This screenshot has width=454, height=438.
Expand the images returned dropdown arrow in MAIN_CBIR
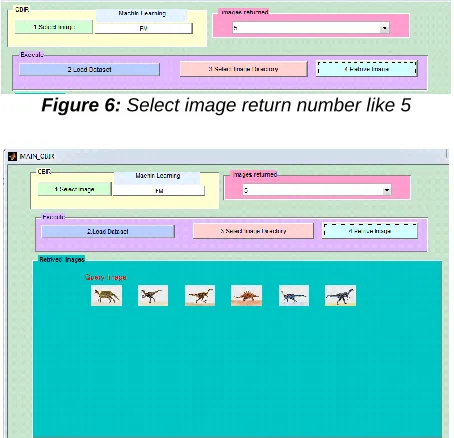point(387,190)
